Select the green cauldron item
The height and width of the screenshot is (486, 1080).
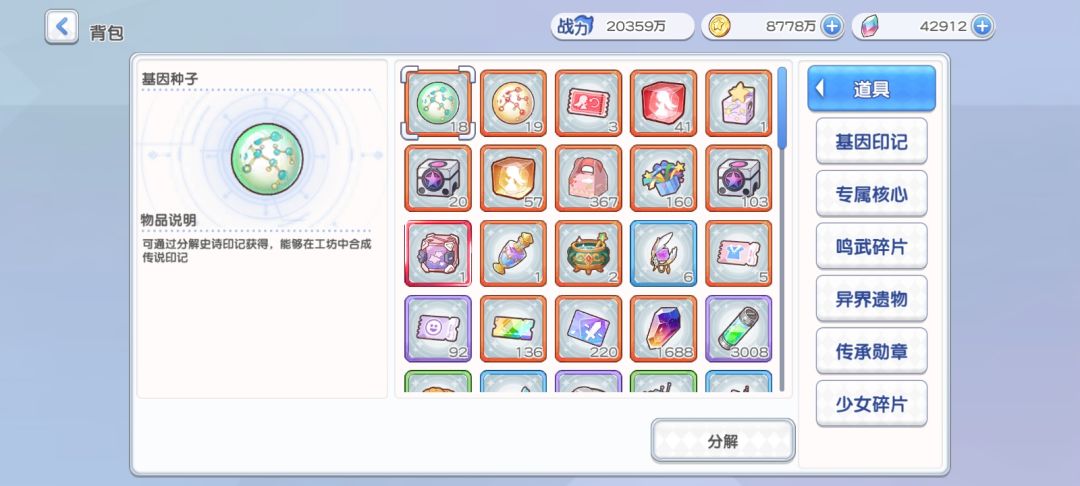[x=588, y=253]
